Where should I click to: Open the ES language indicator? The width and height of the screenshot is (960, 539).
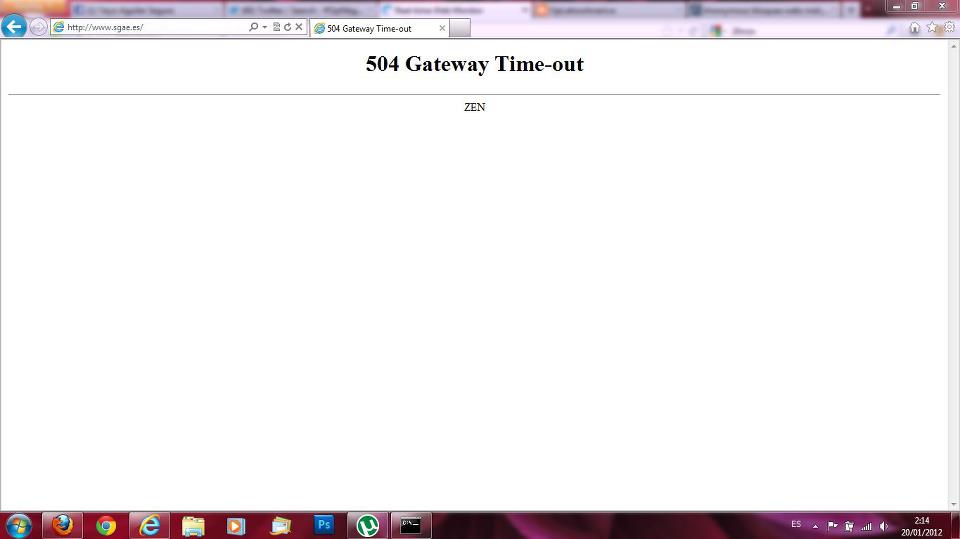[x=796, y=524]
